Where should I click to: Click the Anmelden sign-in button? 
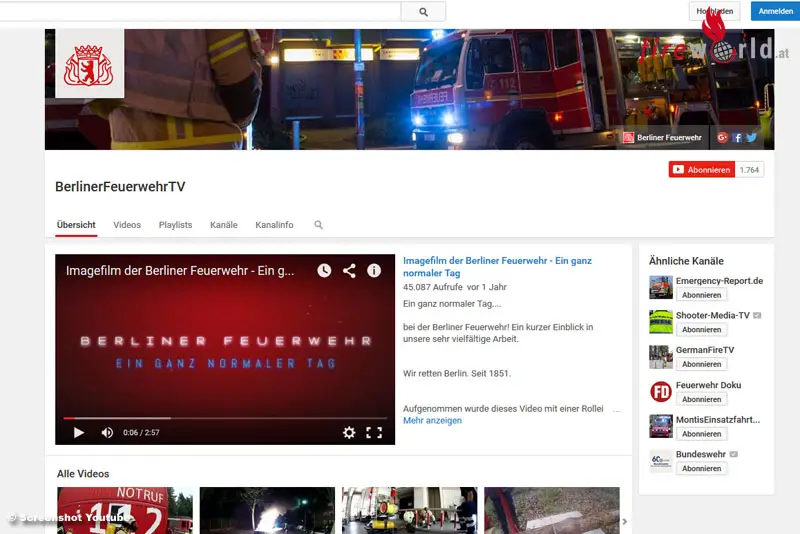click(x=775, y=12)
